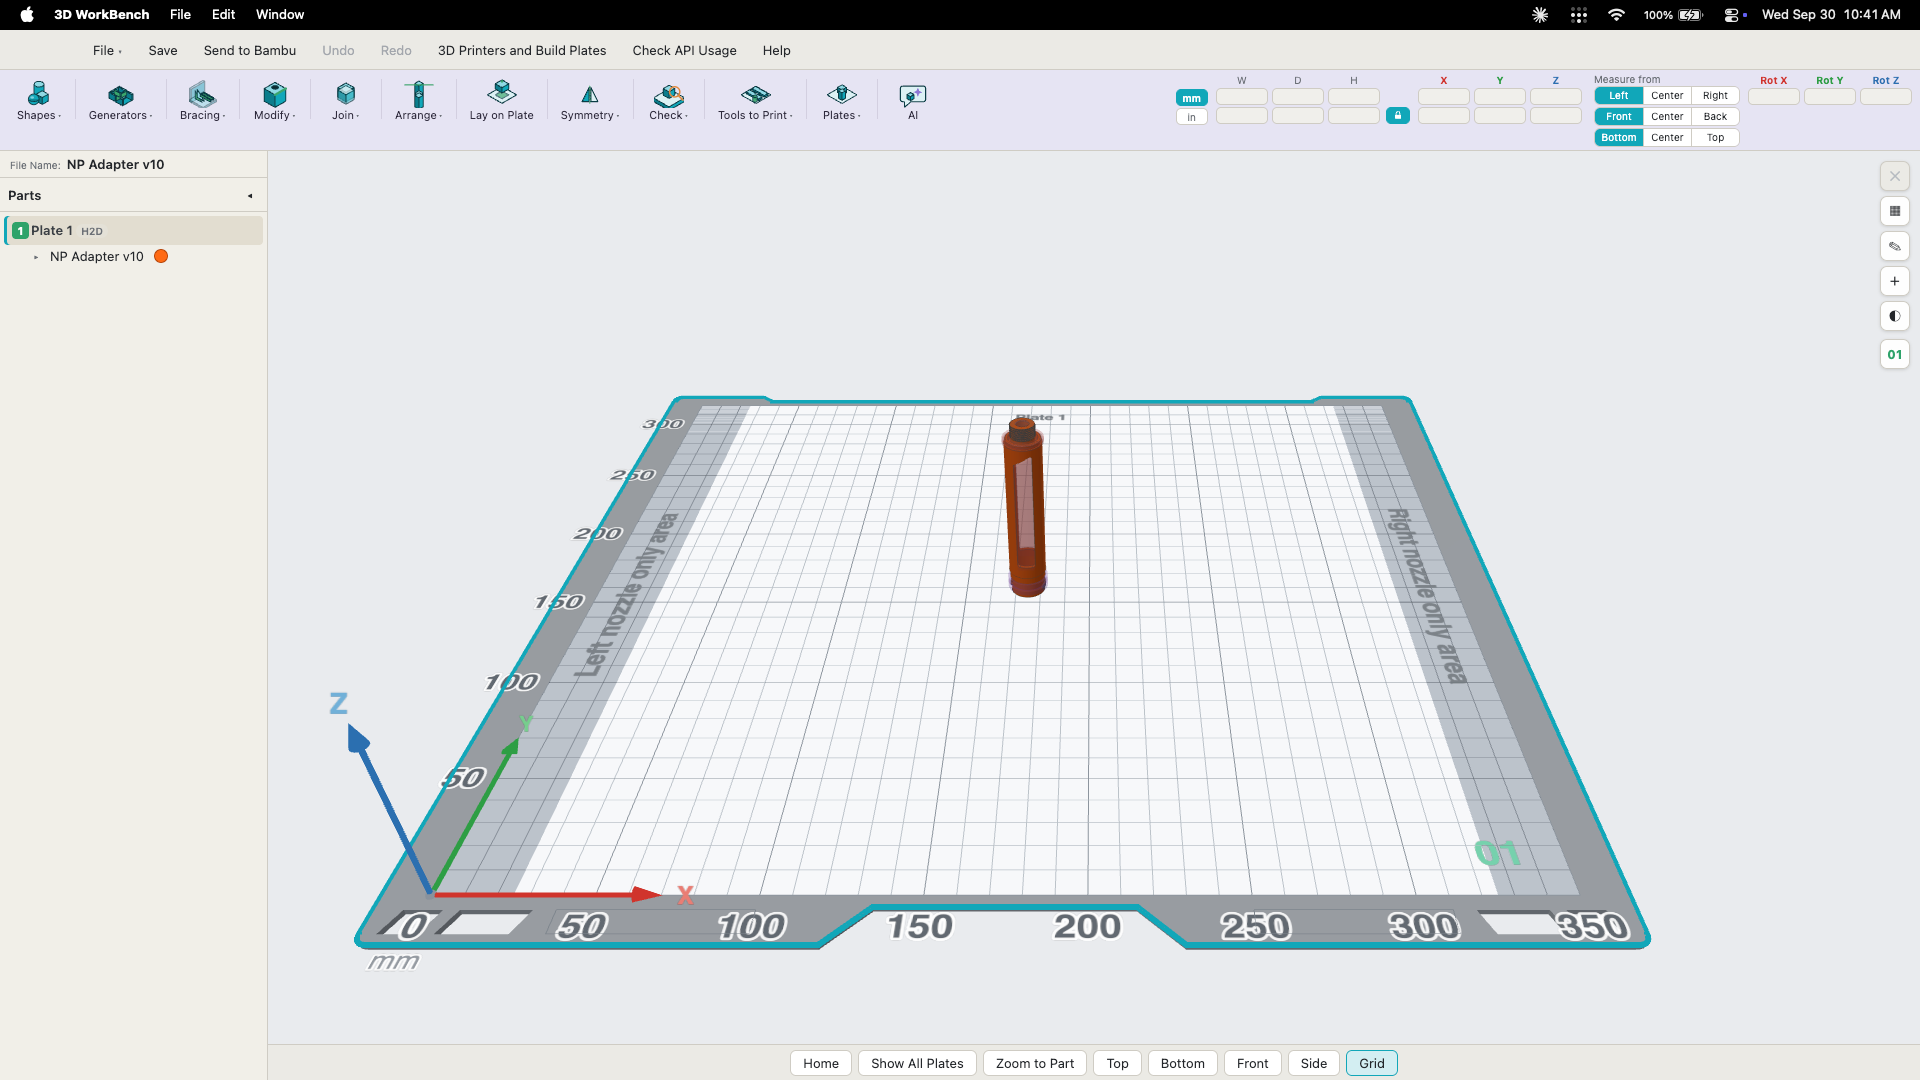1920x1080 pixels.
Task: Click the Plate 1 green number badge
Action: [x=20, y=231]
